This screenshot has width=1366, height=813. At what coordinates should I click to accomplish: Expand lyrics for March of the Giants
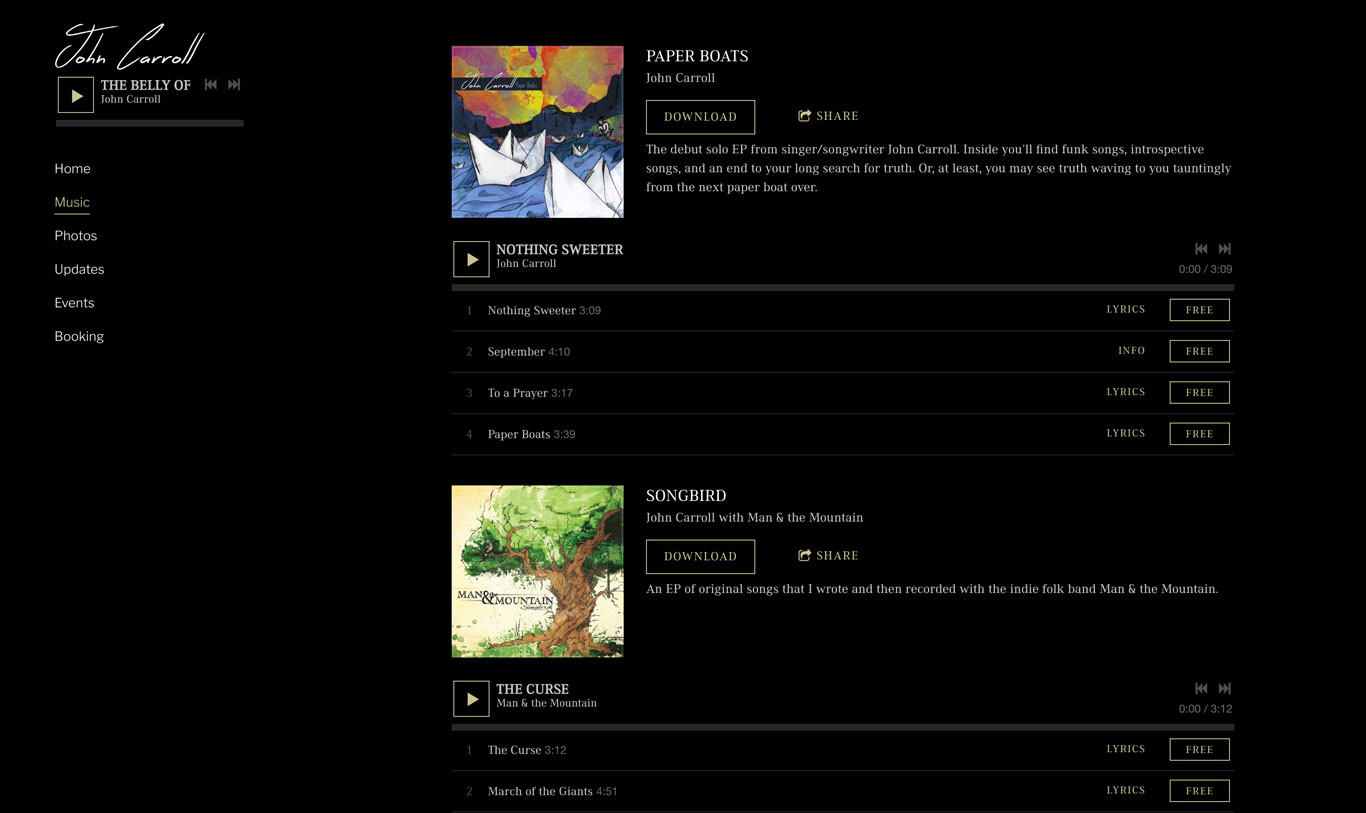click(1126, 791)
